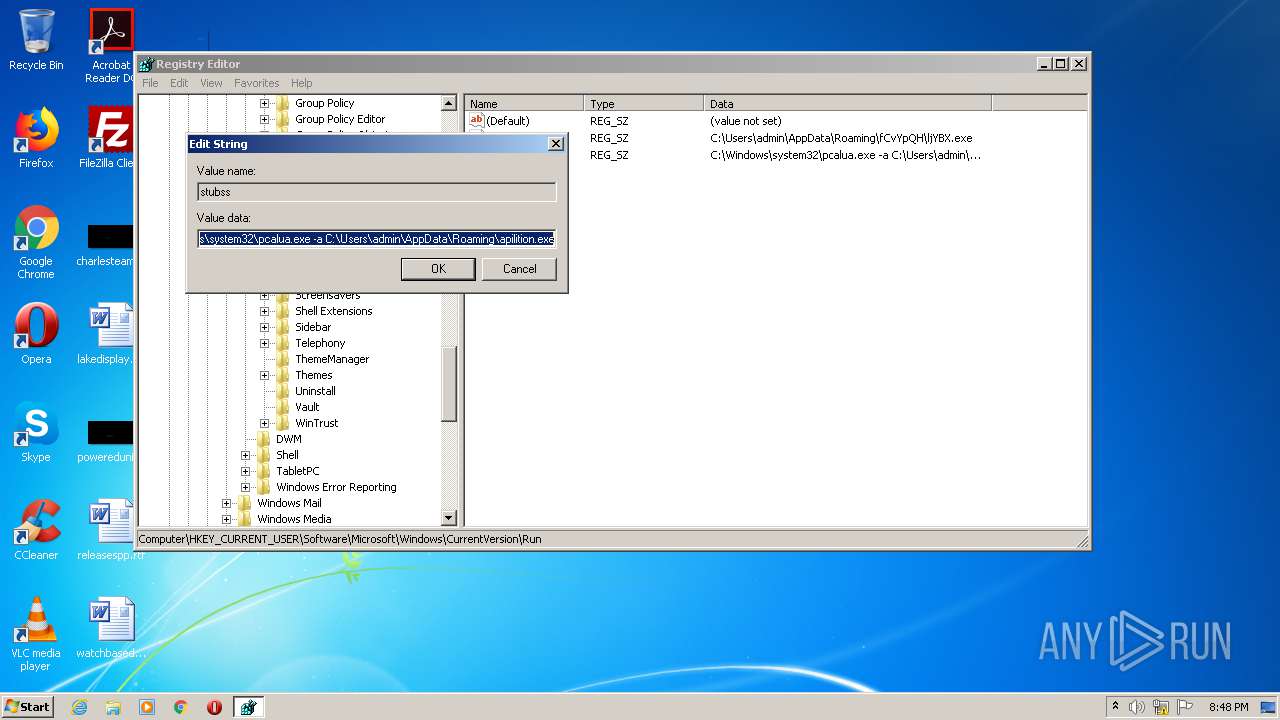Launch FileZilla Client desktop icon
The image size is (1280, 720).
coord(110,138)
